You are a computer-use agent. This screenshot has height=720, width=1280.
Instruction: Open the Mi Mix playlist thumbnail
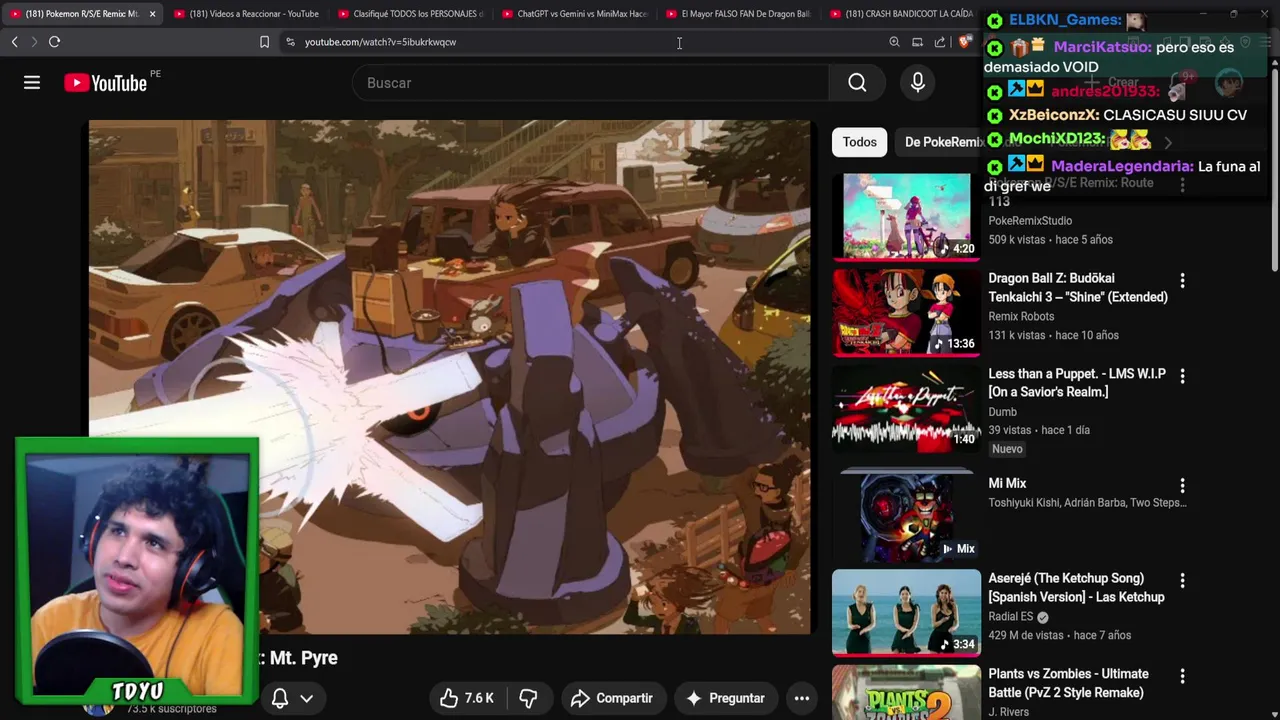pos(906,518)
